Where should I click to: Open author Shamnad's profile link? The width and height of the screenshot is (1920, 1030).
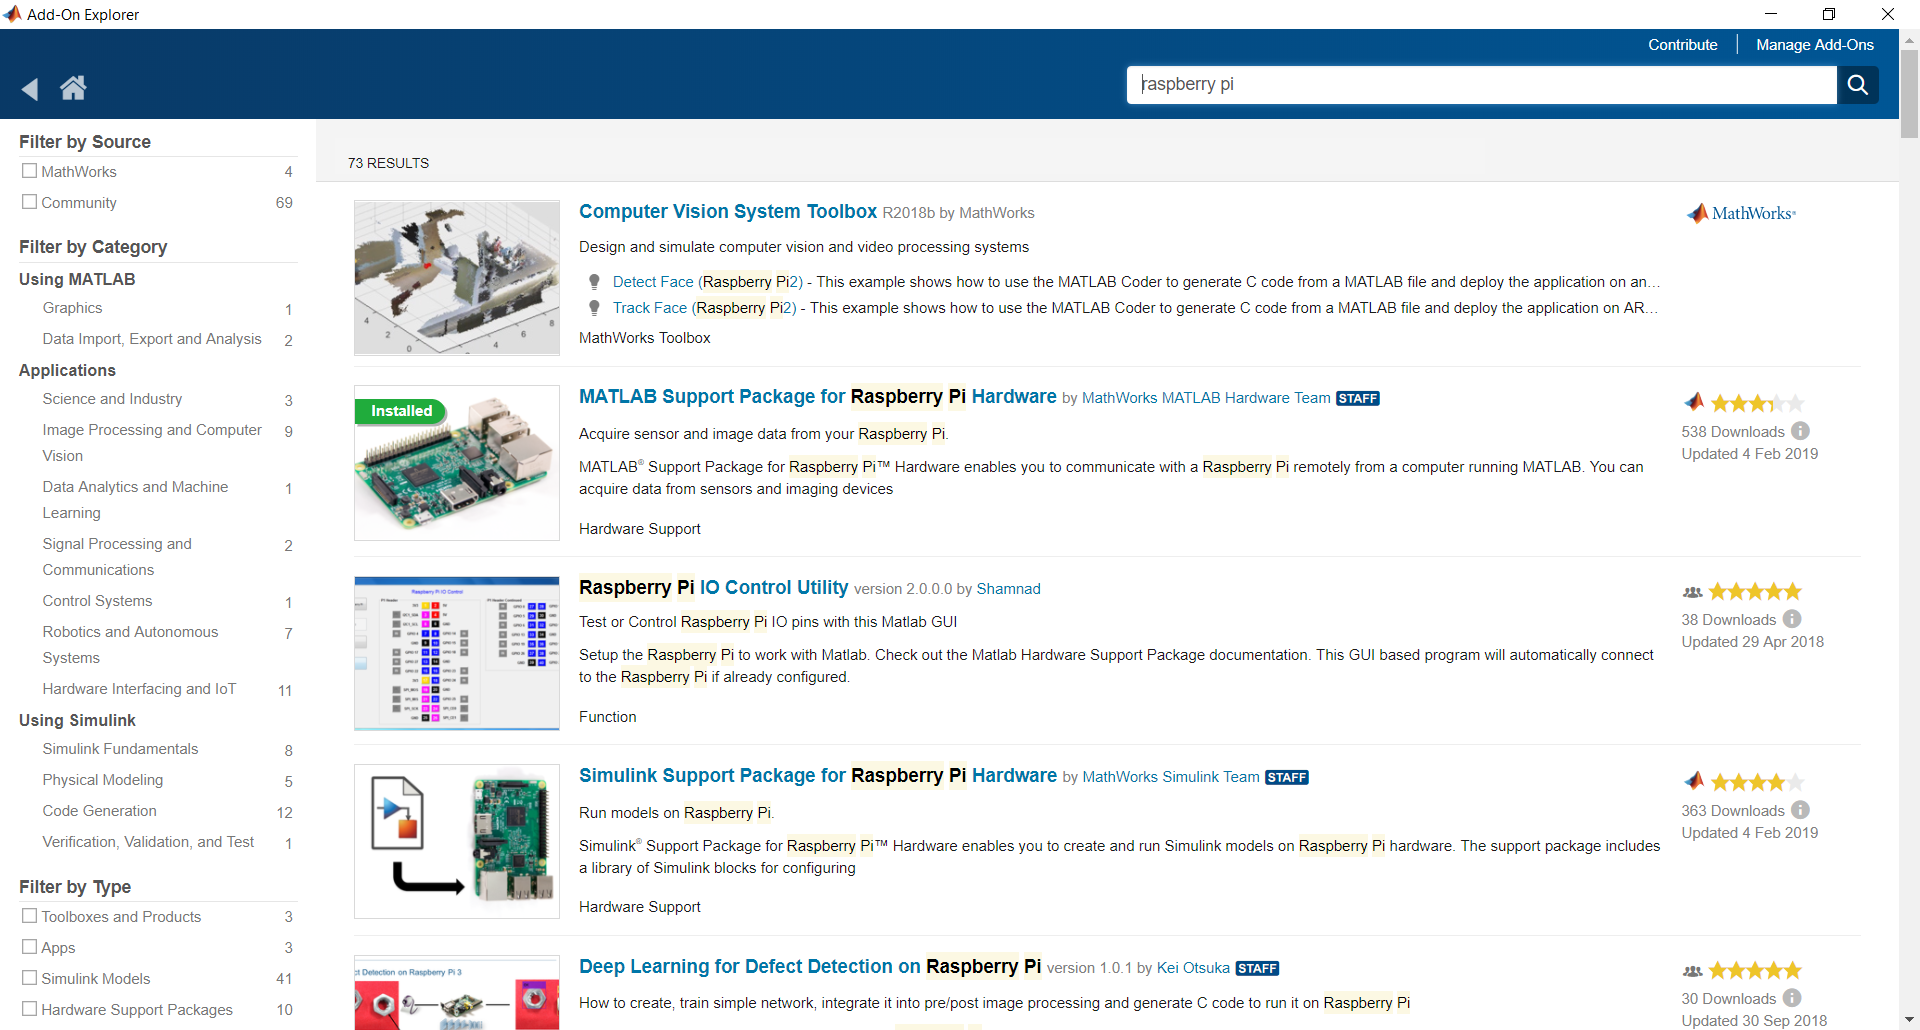[x=1008, y=589]
